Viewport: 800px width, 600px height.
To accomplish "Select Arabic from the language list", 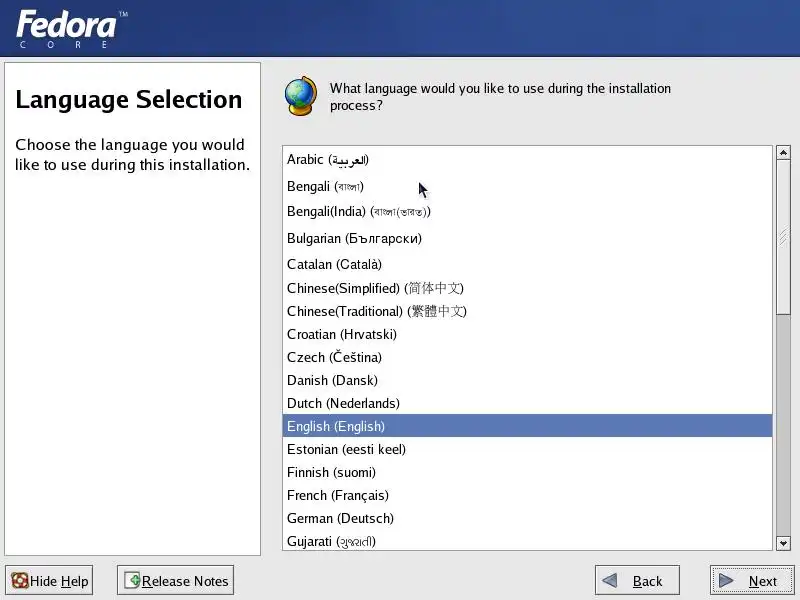I will [327, 160].
